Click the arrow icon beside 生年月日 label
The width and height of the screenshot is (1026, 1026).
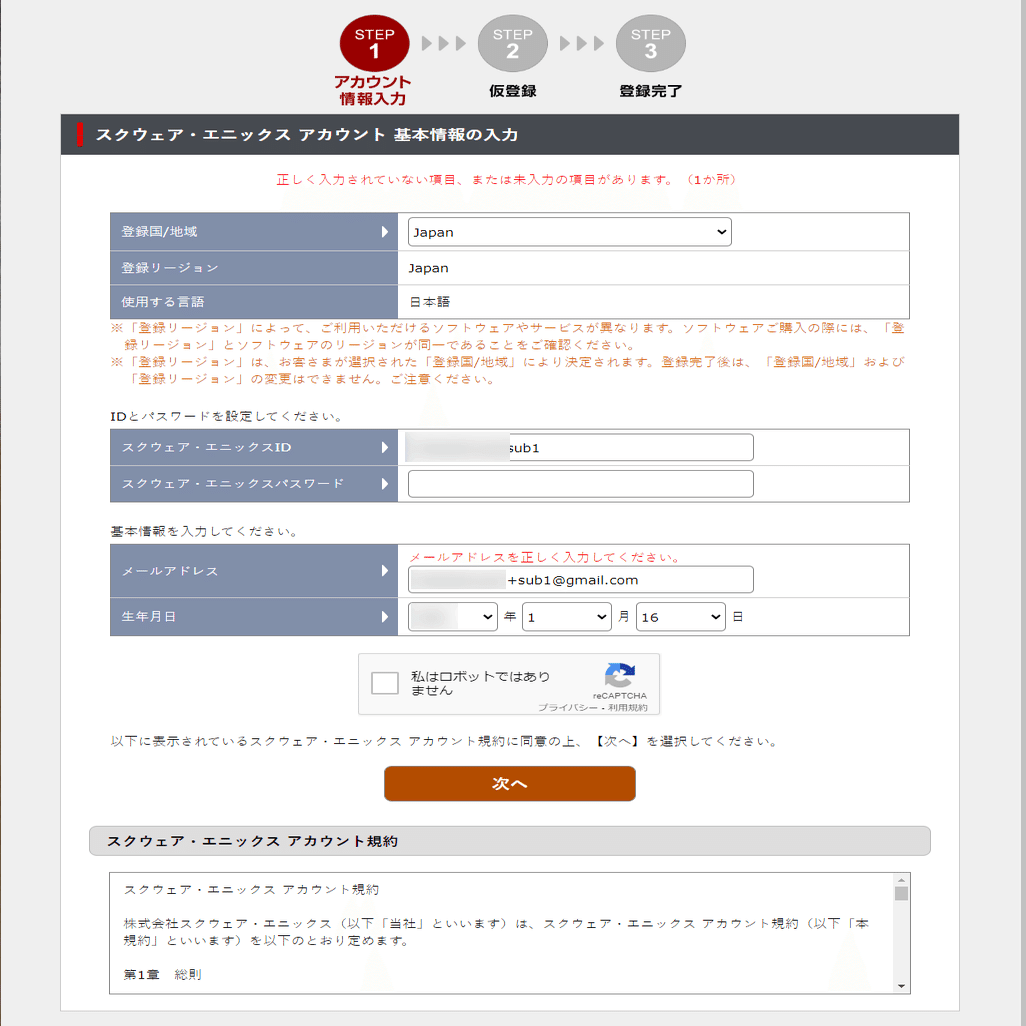click(x=385, y=616)
